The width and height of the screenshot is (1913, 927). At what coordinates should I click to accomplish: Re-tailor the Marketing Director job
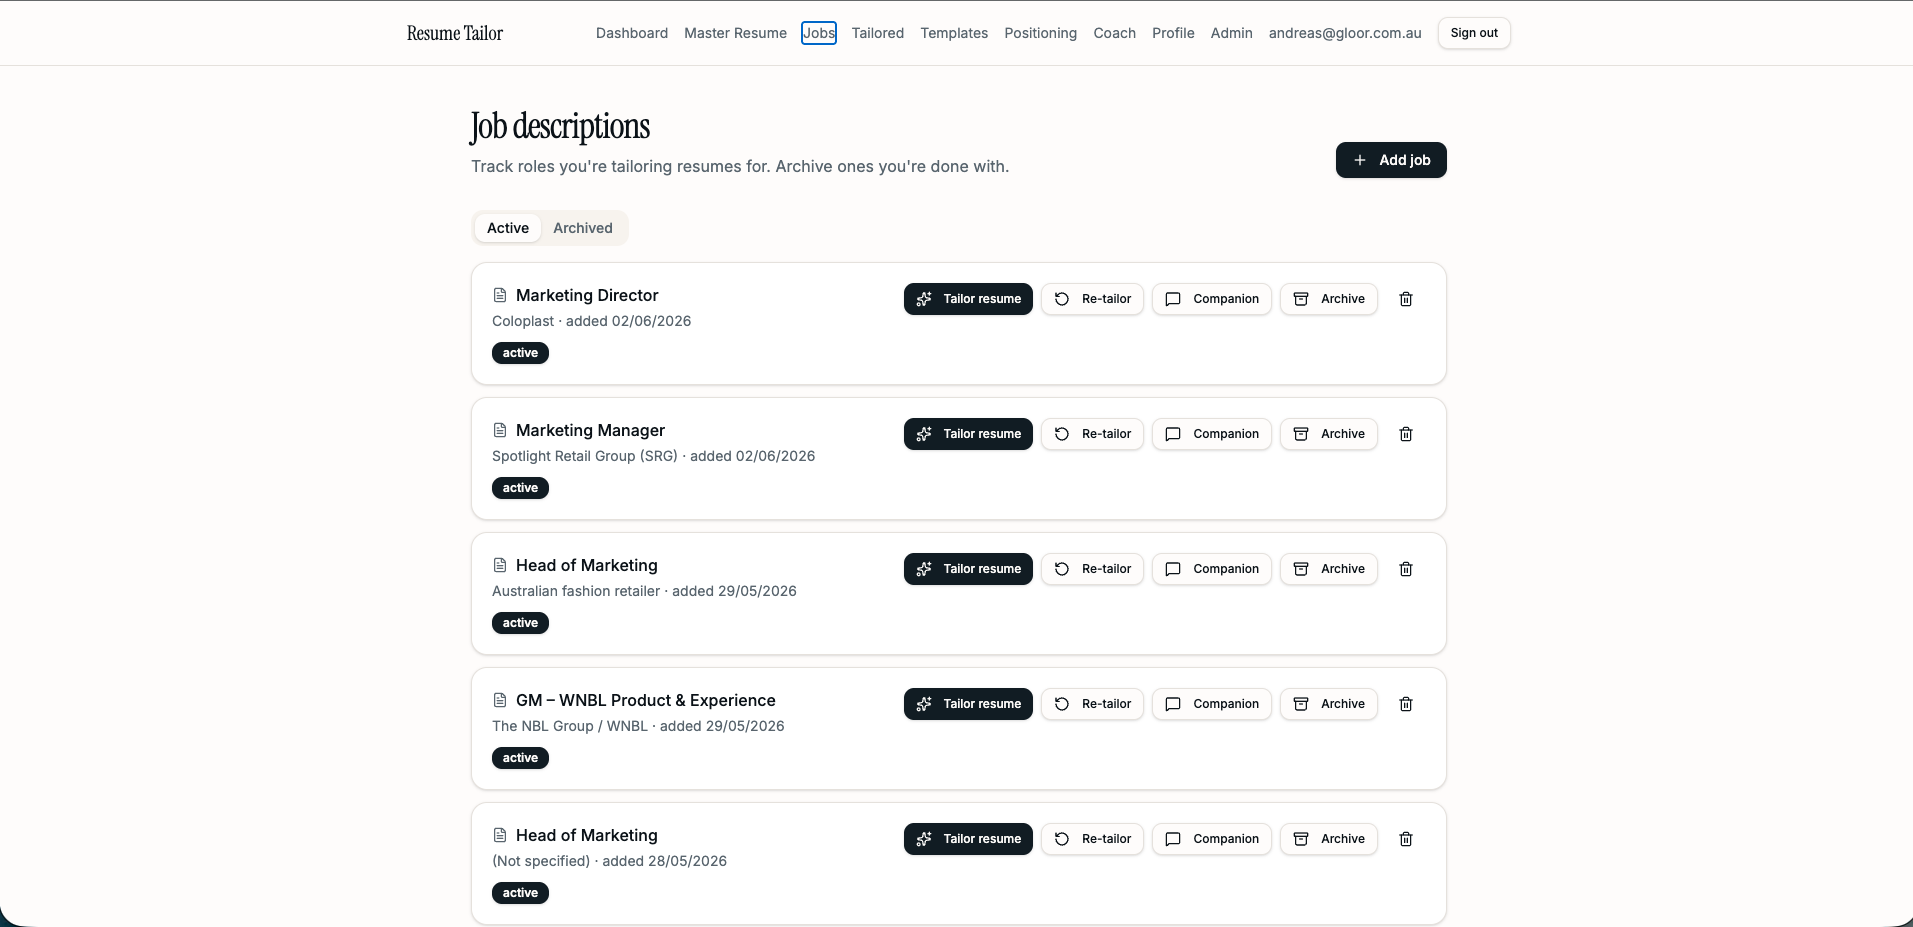(x=1092, y=299)
